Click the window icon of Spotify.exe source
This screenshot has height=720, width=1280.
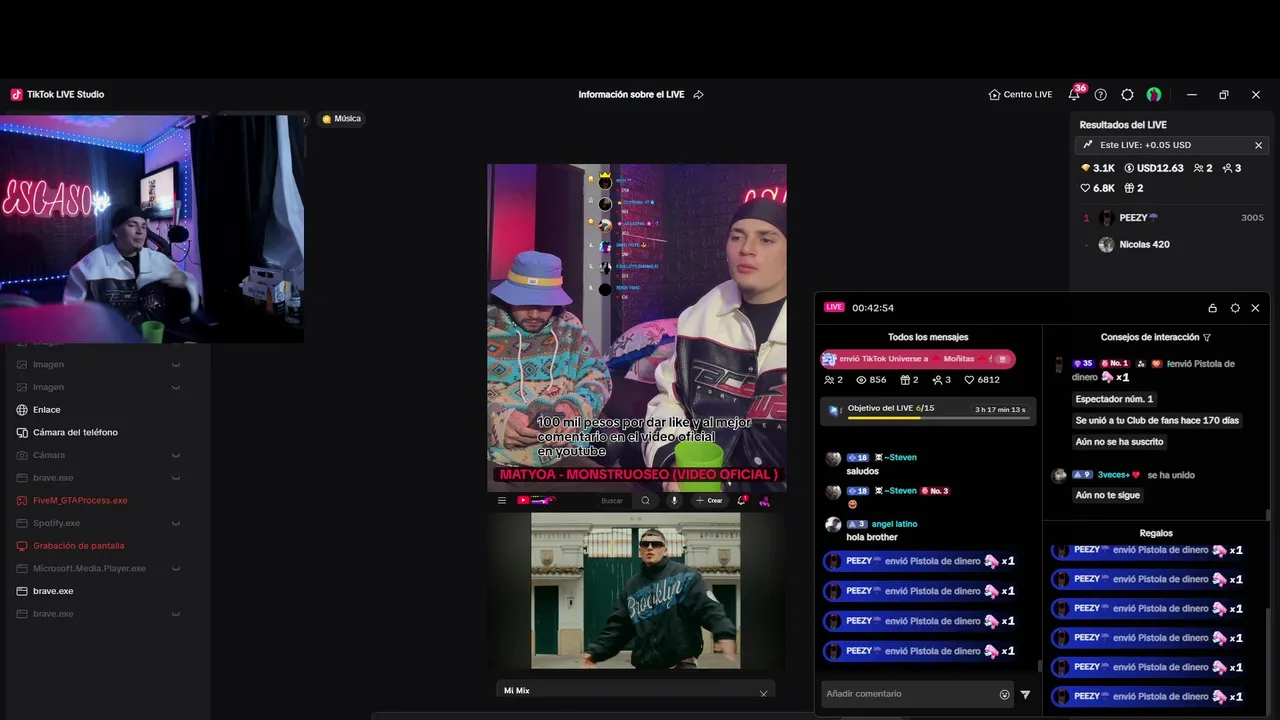(x=22, y=523)
